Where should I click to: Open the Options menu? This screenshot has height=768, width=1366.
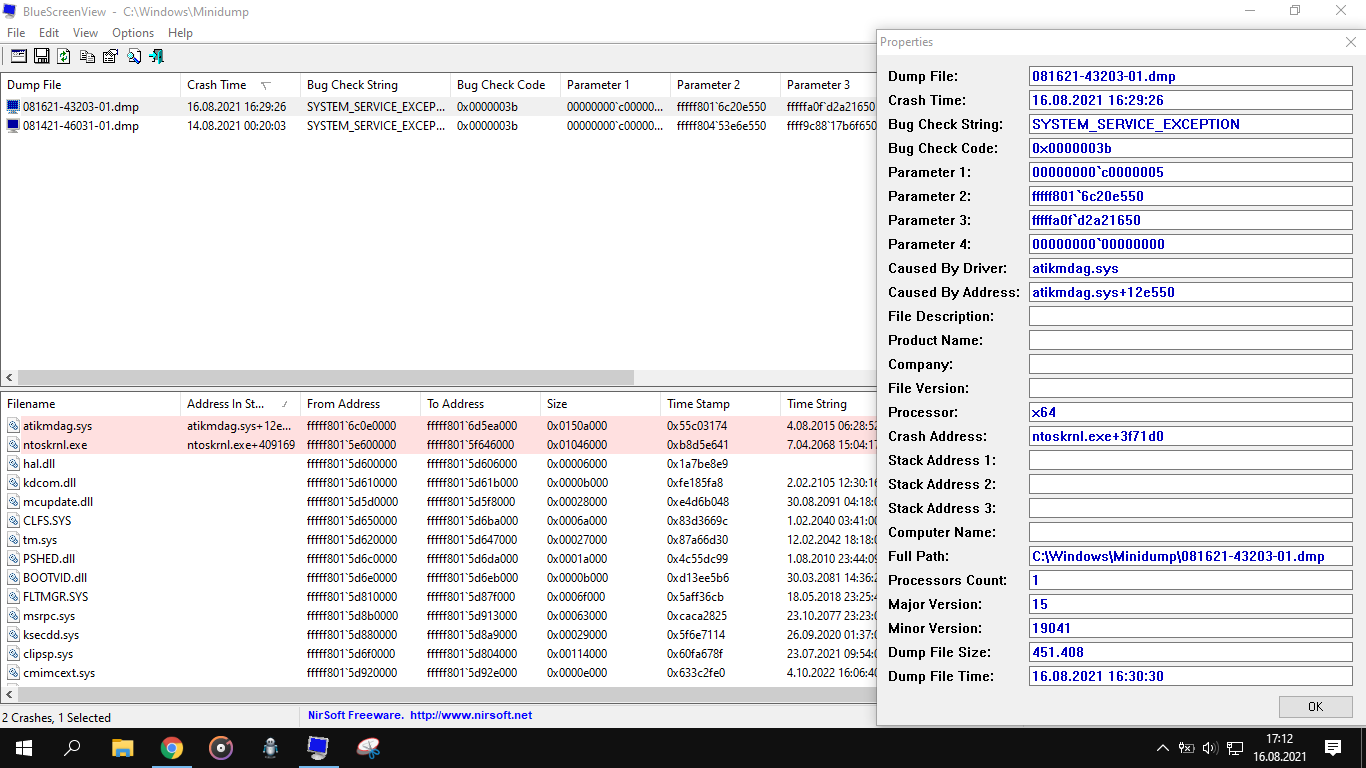[x=133, y=33]
